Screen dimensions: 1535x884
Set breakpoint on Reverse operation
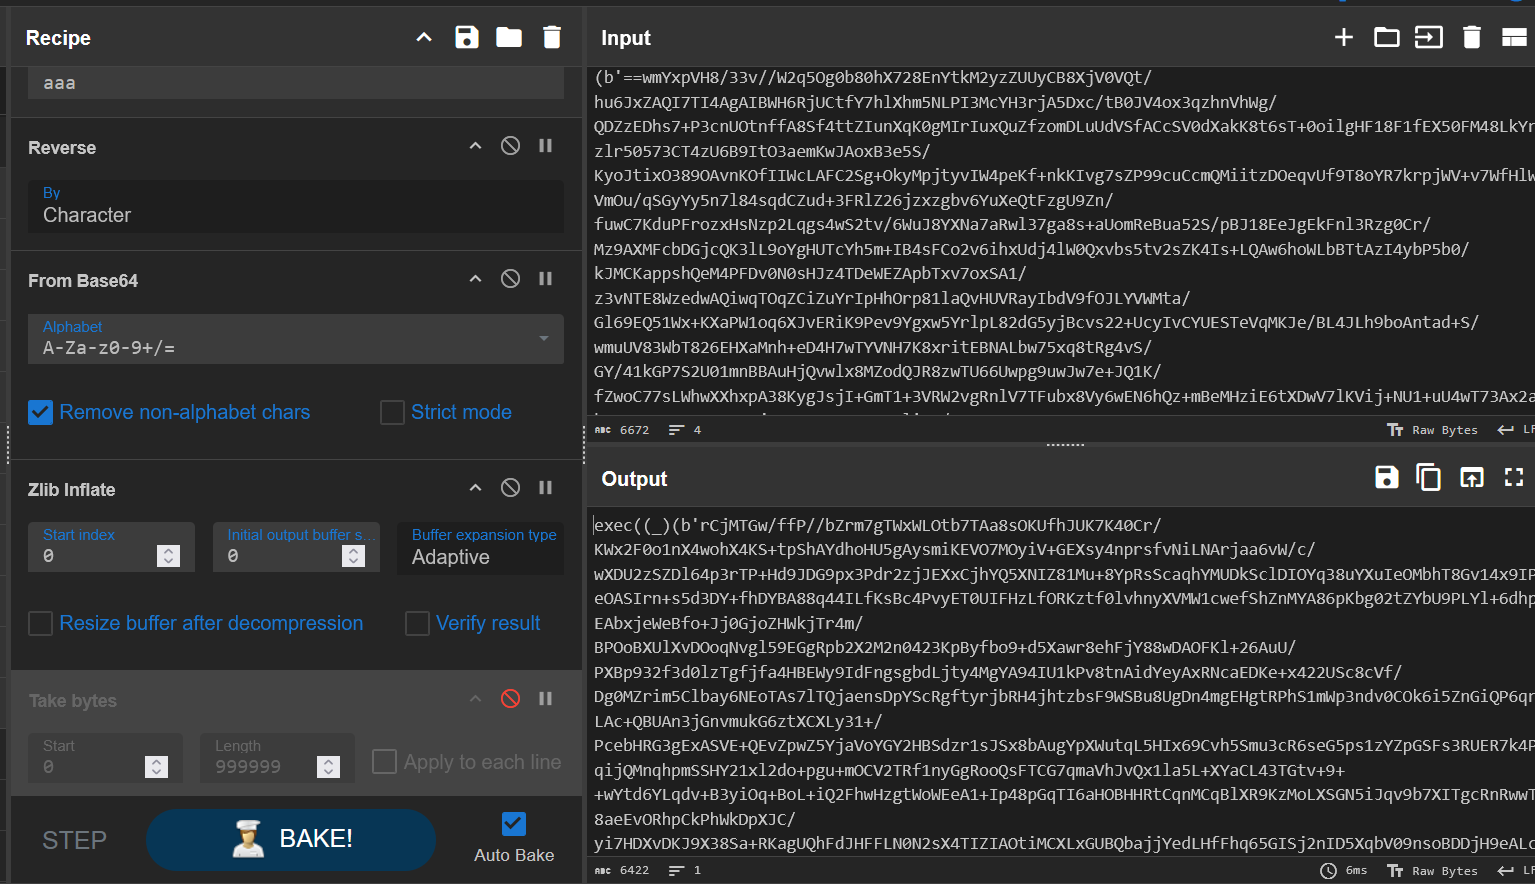546,146
